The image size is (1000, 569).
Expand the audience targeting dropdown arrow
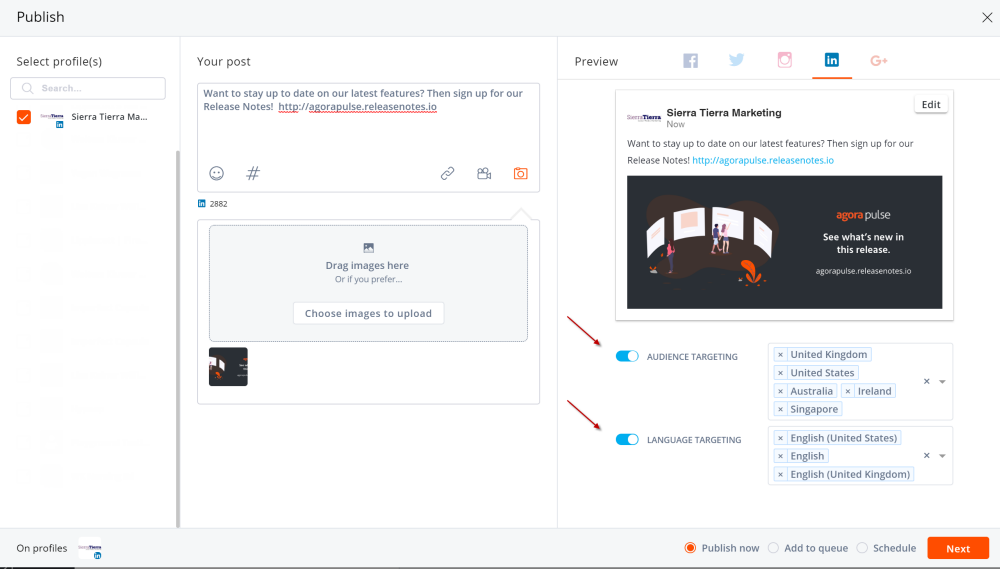[x=942, y=381]
